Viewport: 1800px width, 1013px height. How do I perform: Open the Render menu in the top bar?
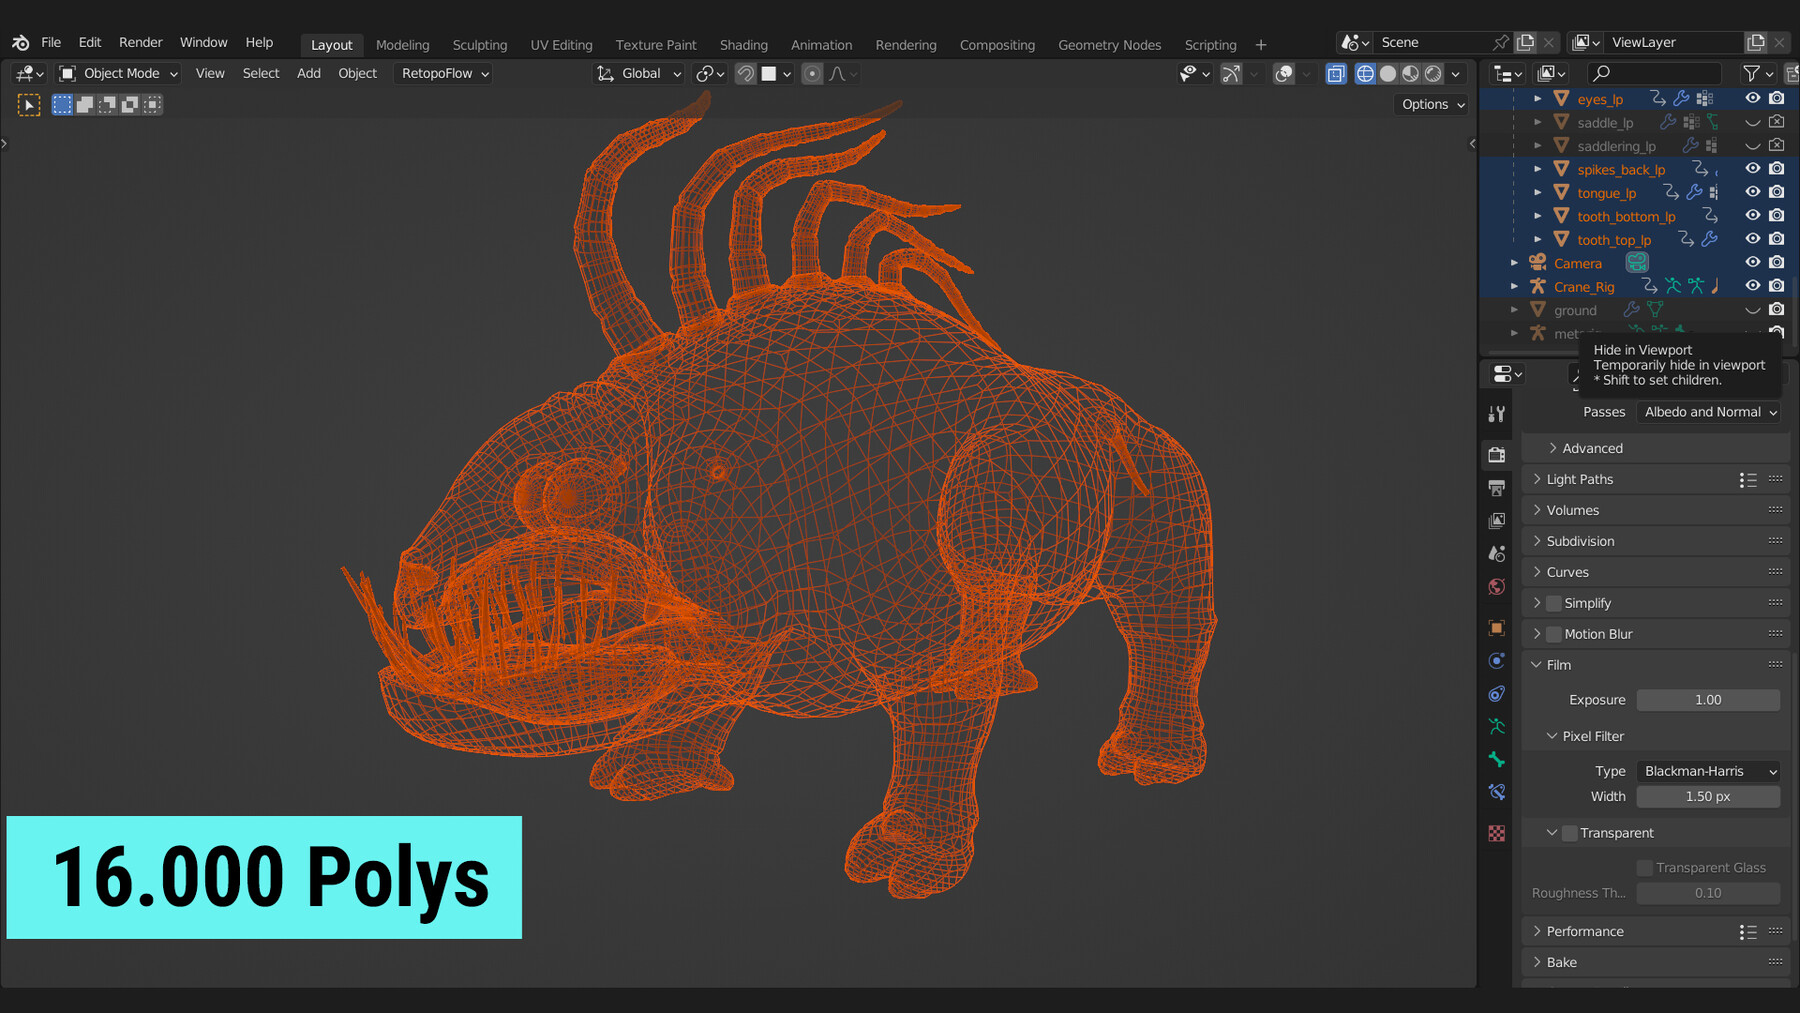pos(140,42)
